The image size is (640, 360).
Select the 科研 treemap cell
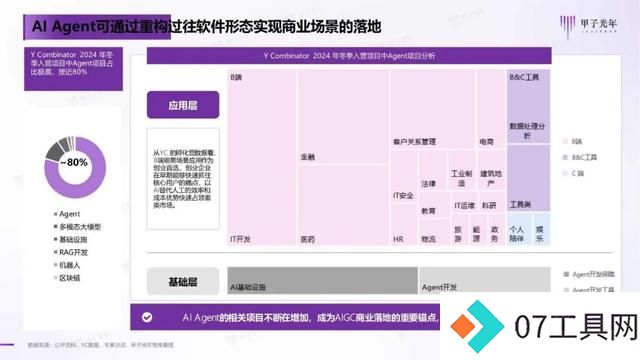coord(492,202)
